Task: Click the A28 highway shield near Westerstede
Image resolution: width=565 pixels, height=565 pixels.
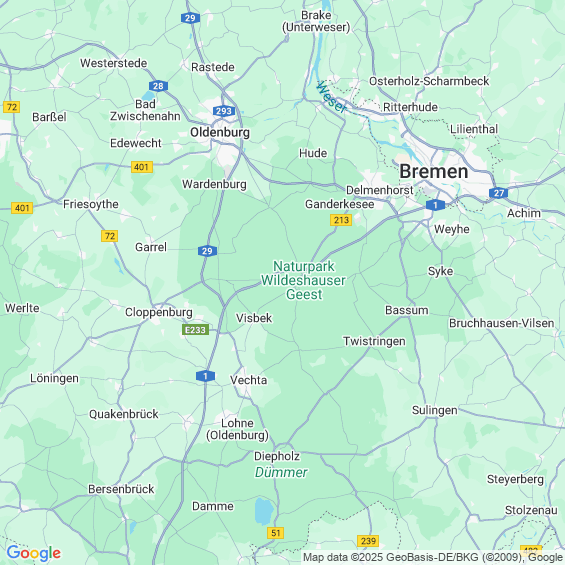Action: click(158, 86)
